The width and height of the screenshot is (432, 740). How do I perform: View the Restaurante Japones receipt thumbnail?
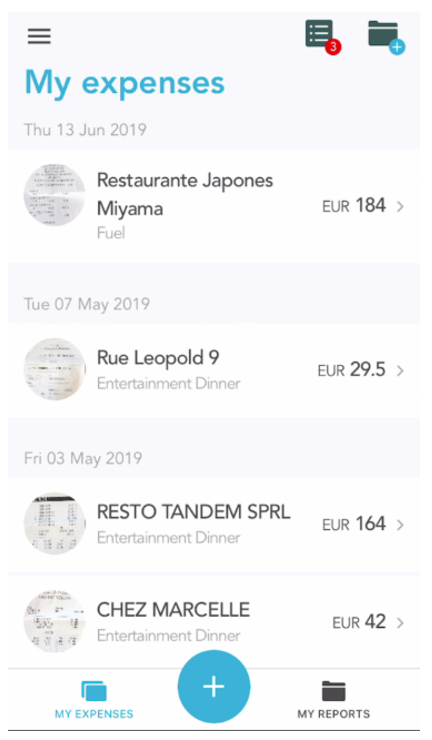55,195
